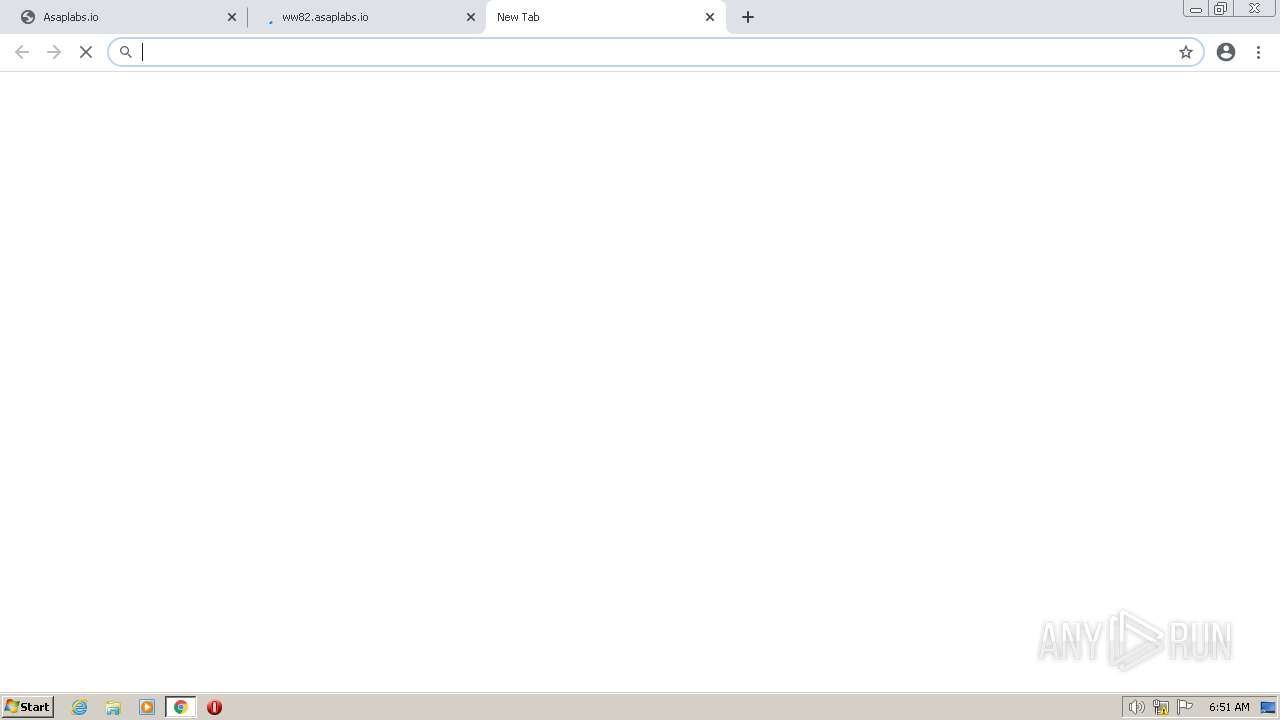Open the network tray icon
Screen dimensions: 1280x720
pyautogui.click(x=1161, y=707)
